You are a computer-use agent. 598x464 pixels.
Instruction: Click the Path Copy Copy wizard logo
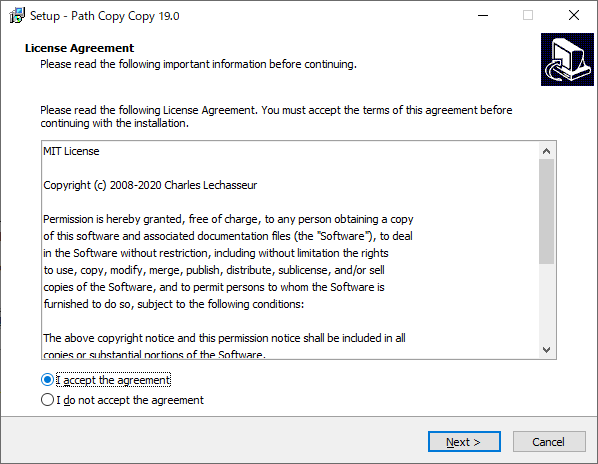(x=567, y=59)
